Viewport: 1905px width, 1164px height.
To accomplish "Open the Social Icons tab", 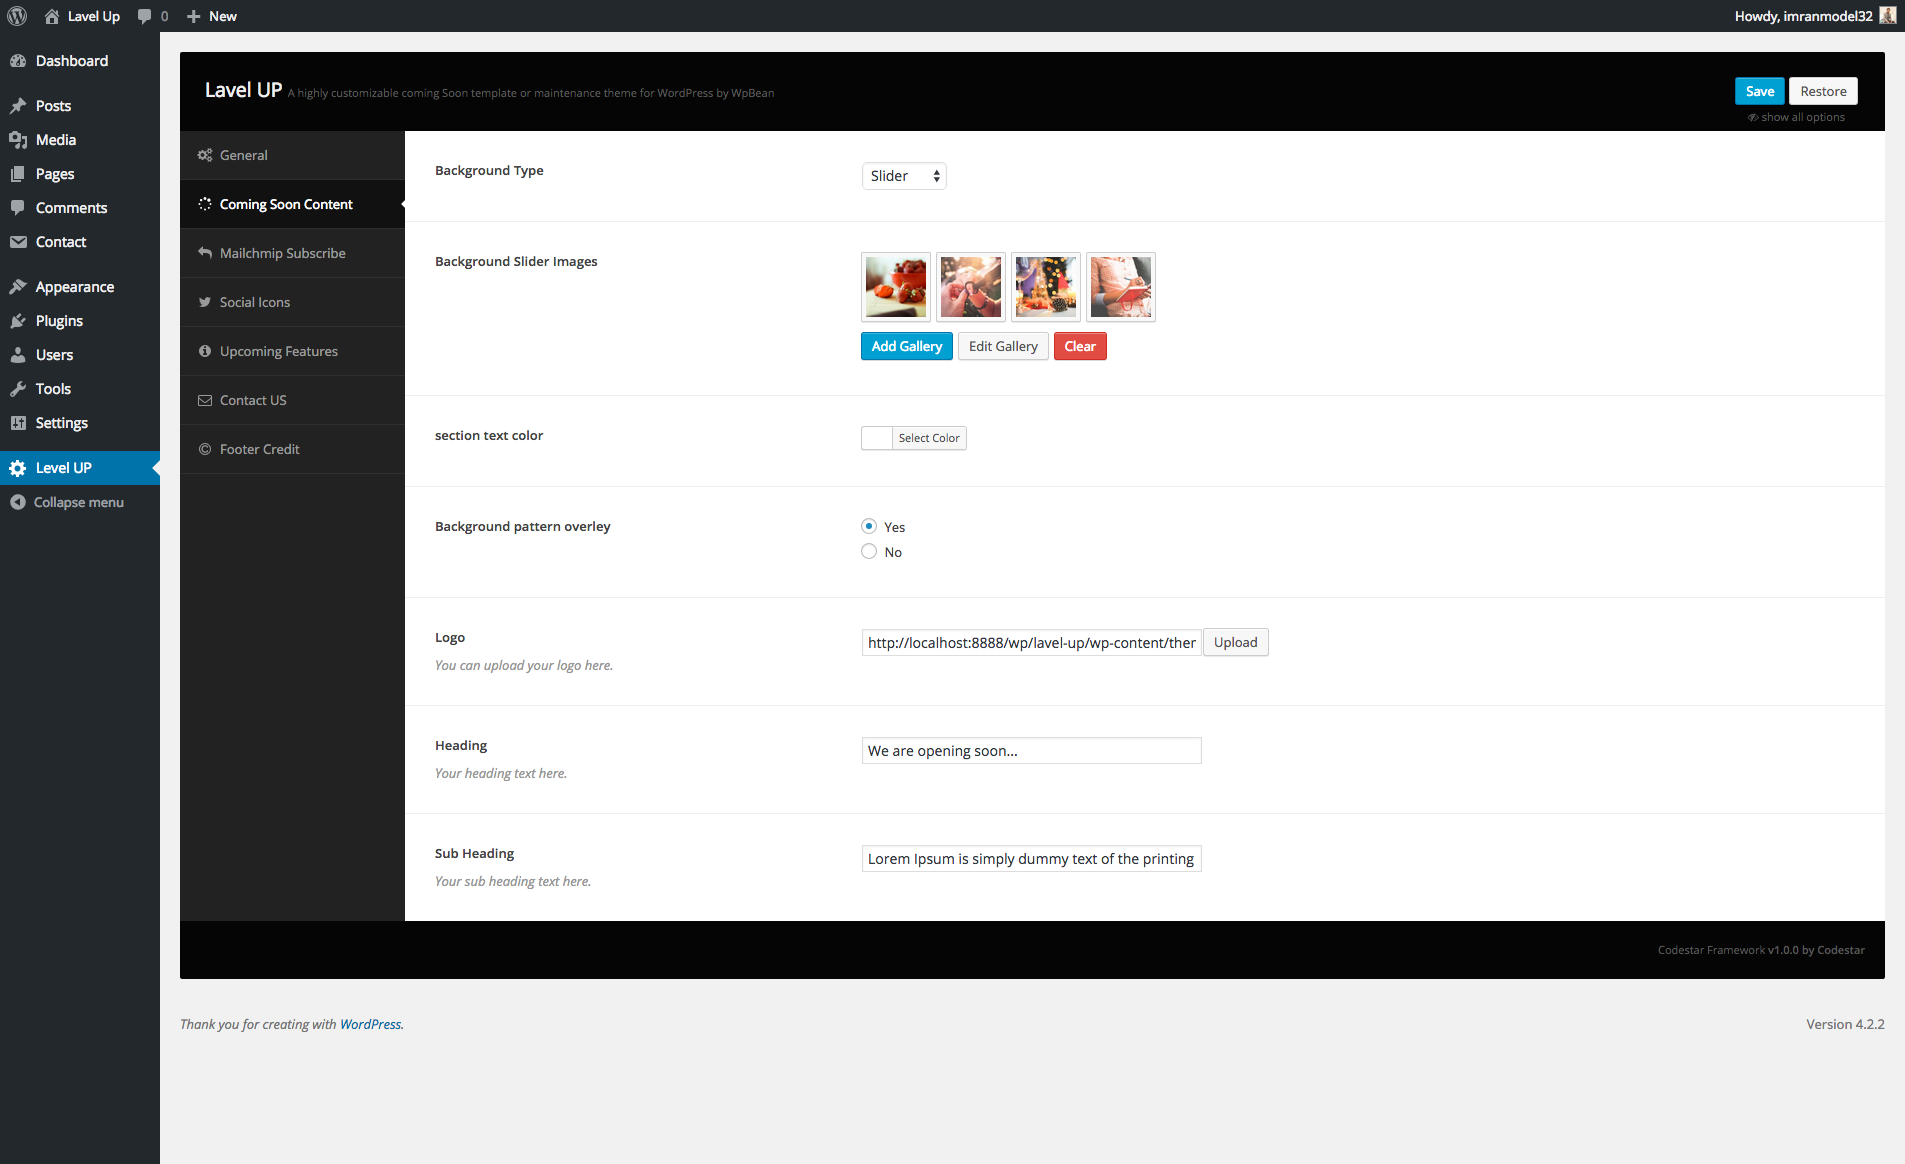I will tap(292, 302).
